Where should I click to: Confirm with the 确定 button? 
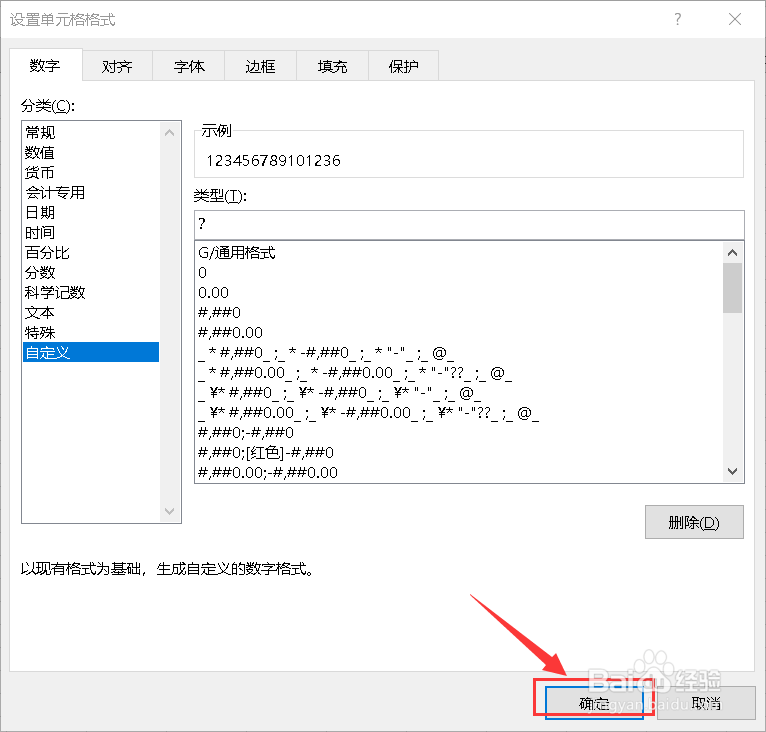coord(594,703)
